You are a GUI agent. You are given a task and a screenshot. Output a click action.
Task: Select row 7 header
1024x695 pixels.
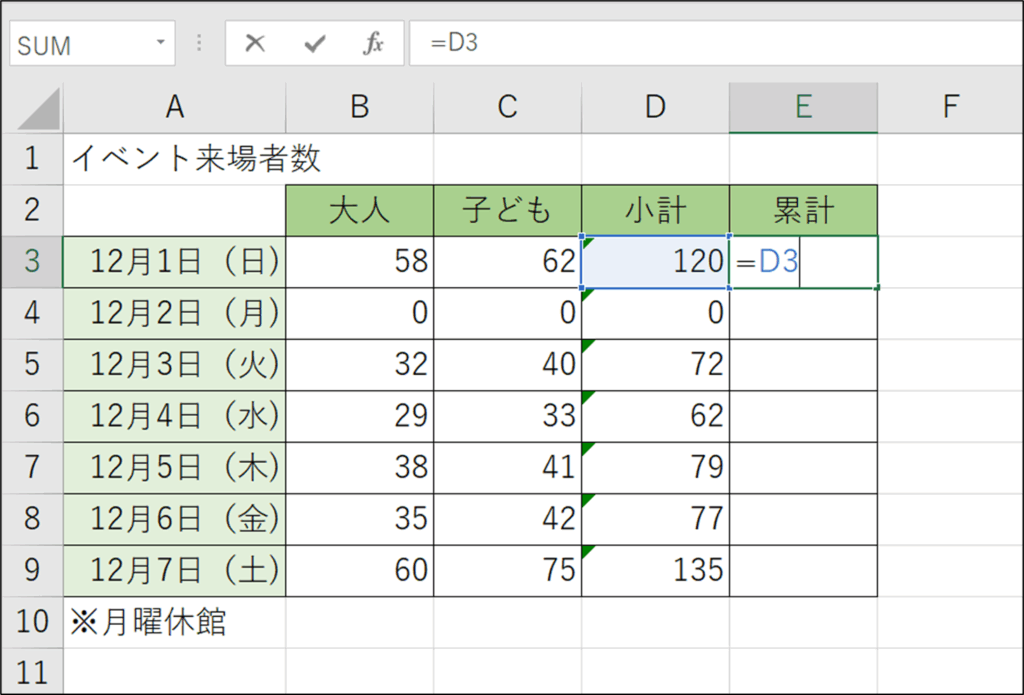point(32,468)
